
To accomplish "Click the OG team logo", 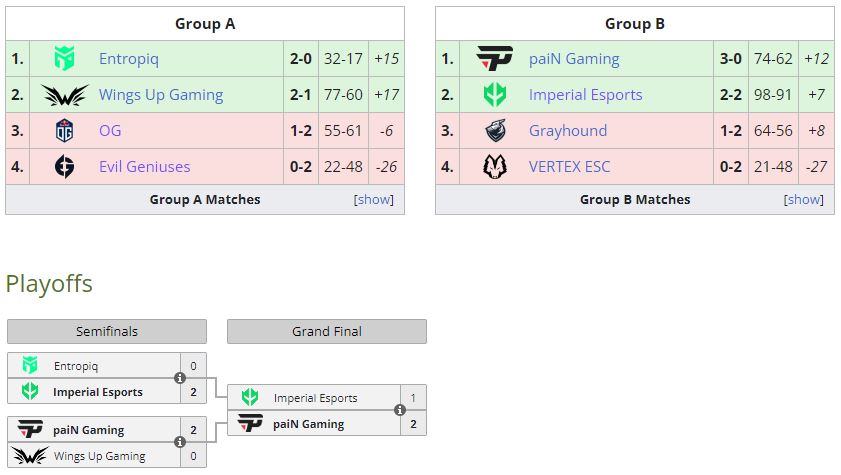I will [x=65, y=131].
